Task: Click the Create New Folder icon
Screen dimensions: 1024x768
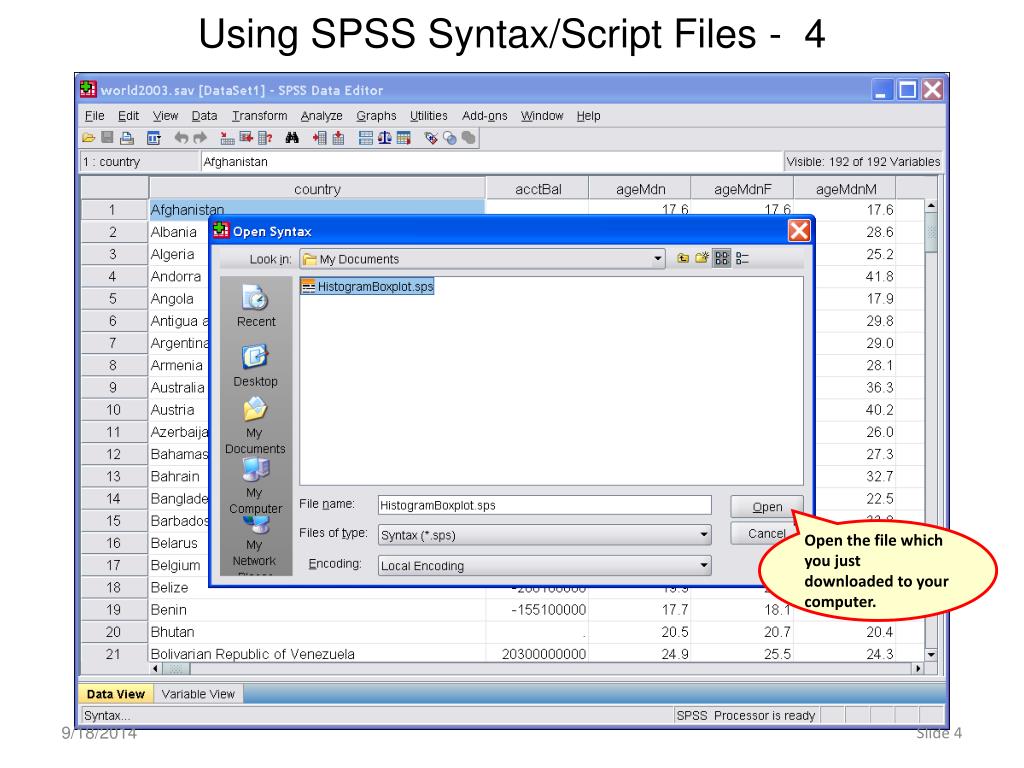Action: click(702, 259)
